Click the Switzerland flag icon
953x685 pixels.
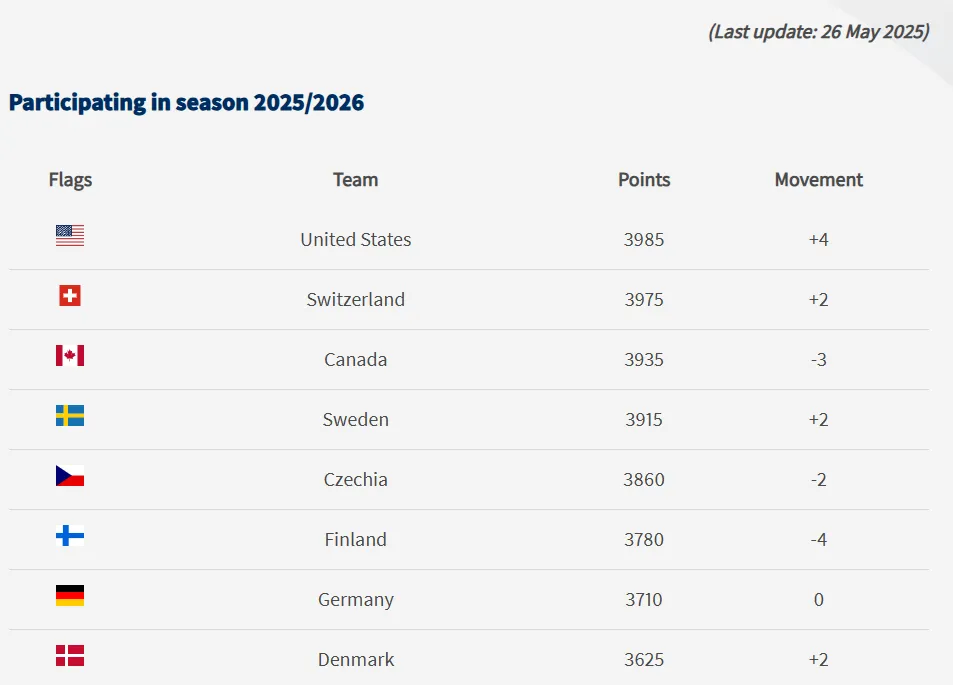70,296
